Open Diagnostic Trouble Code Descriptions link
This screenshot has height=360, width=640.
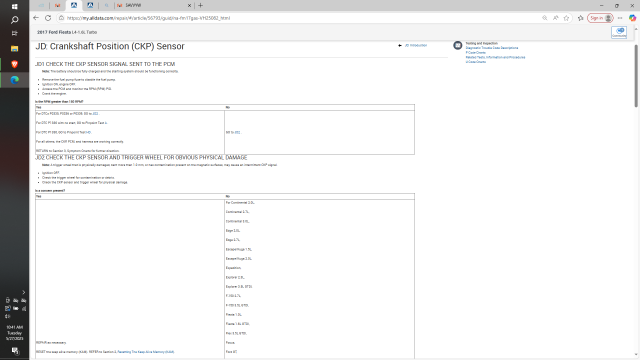492,48
